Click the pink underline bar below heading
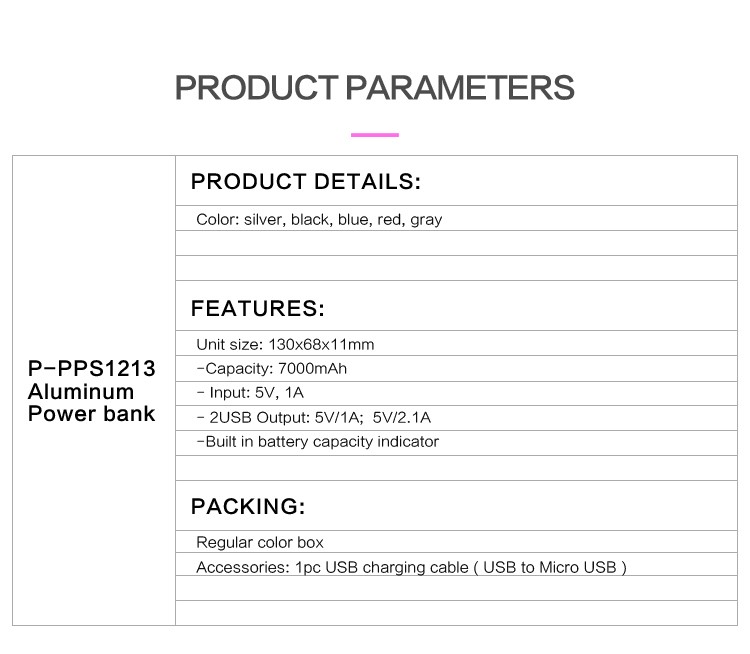The image size is (750, 654). pyautogui.click(x=375, y=135)
